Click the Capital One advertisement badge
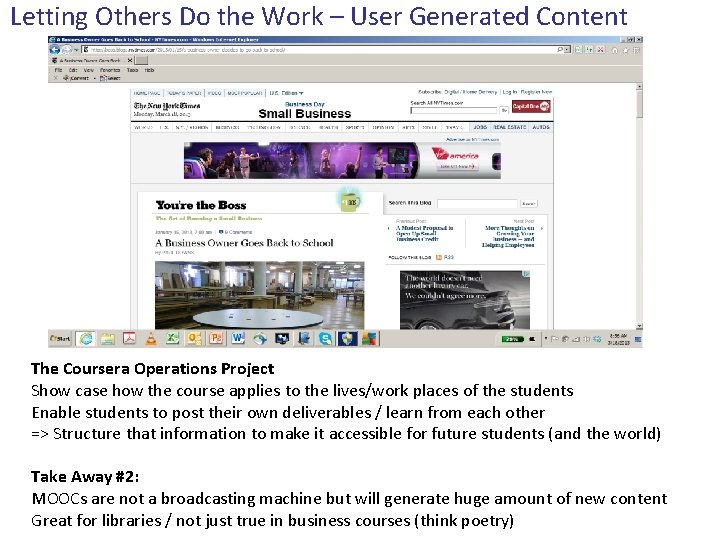This screenshot has height=540, width=720. (x=531, y=107)
